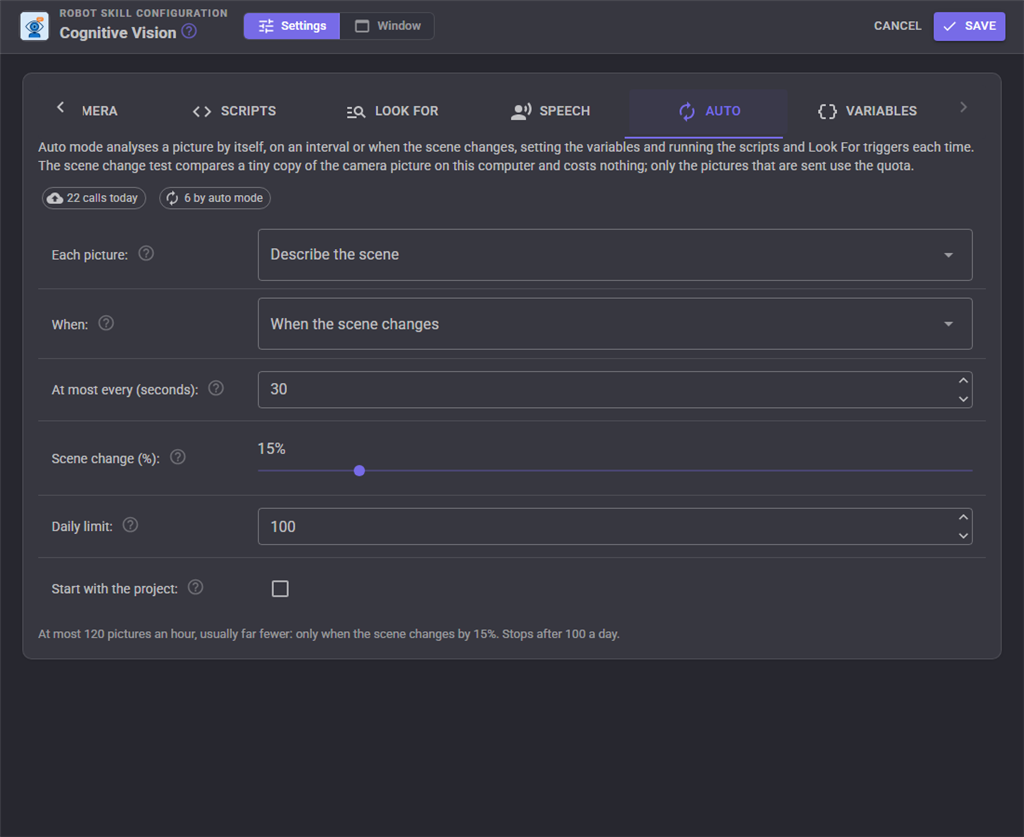Click the At most every seconds input field
This screenshot has width=1024, height=837.
pyautogui.click(x=615, y=390)
